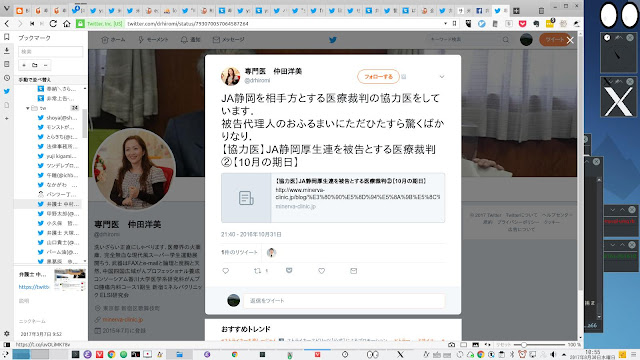
Task: Open the address bar history dropdown arrow
Action: point(445,24)
